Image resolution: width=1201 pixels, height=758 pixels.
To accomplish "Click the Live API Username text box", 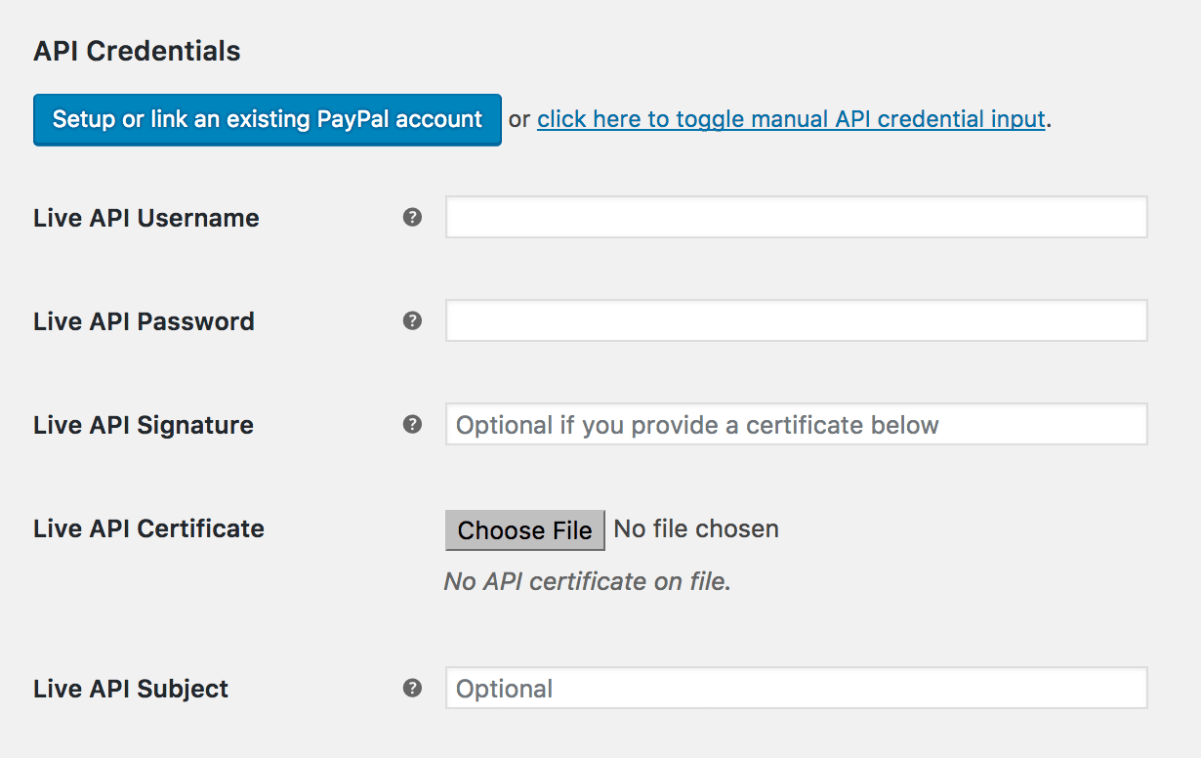I will 795,216.
